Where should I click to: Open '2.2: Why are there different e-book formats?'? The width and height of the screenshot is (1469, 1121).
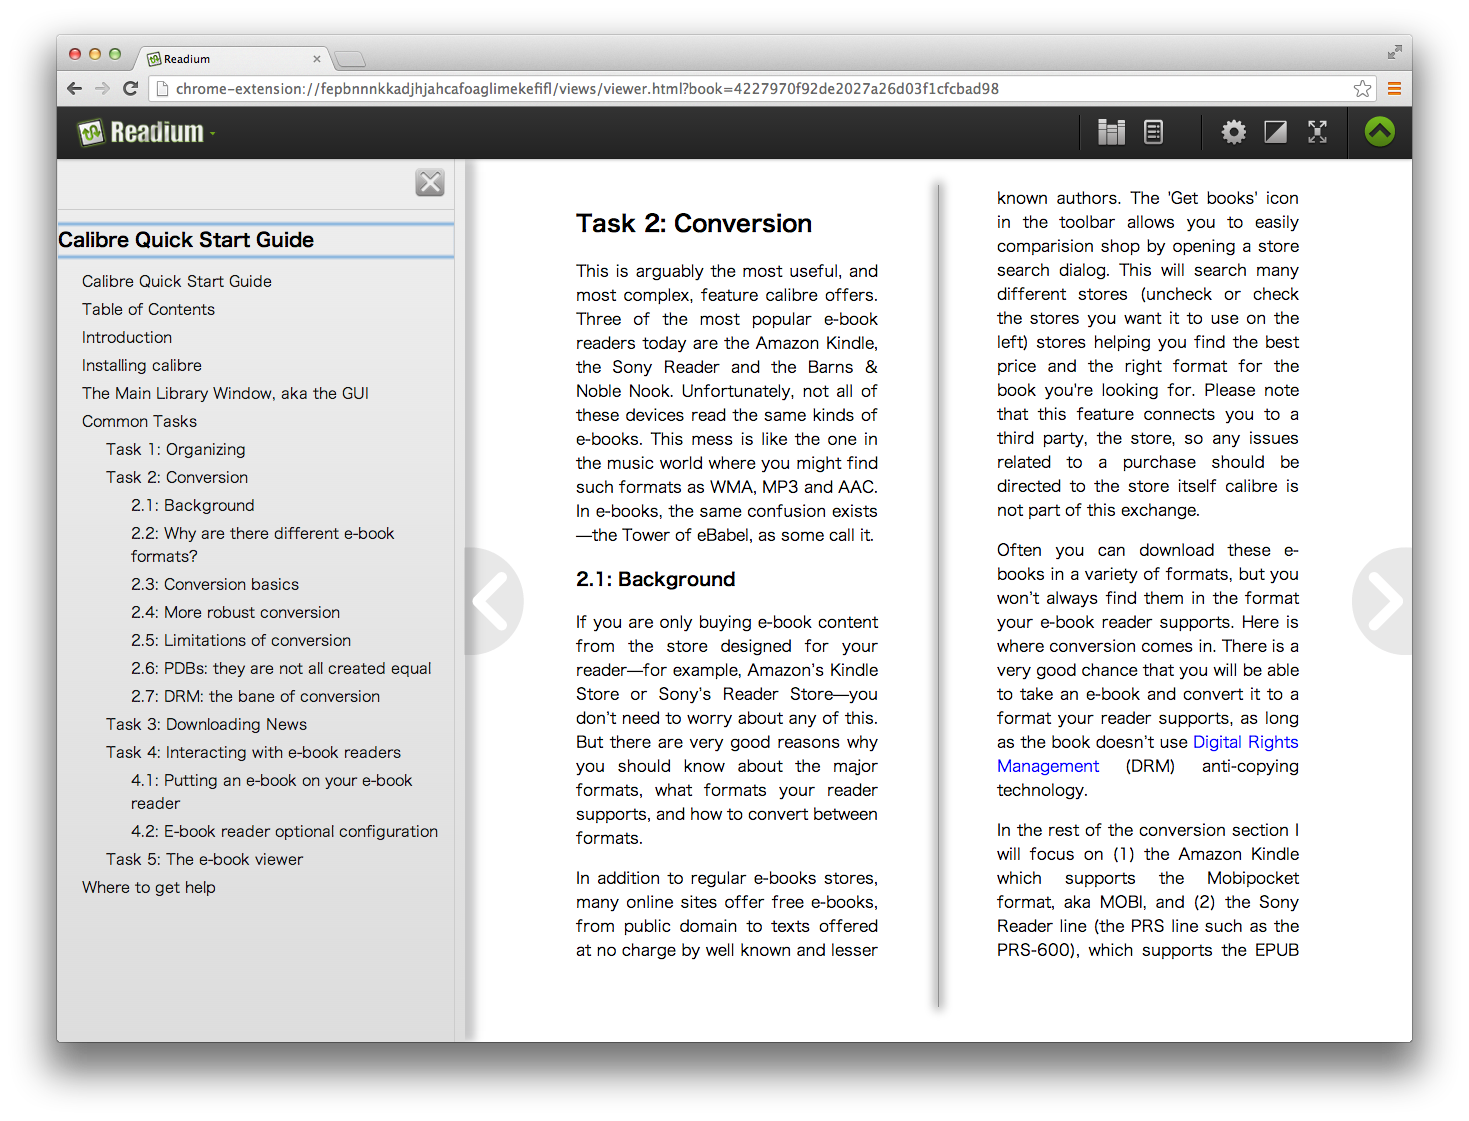263,544
